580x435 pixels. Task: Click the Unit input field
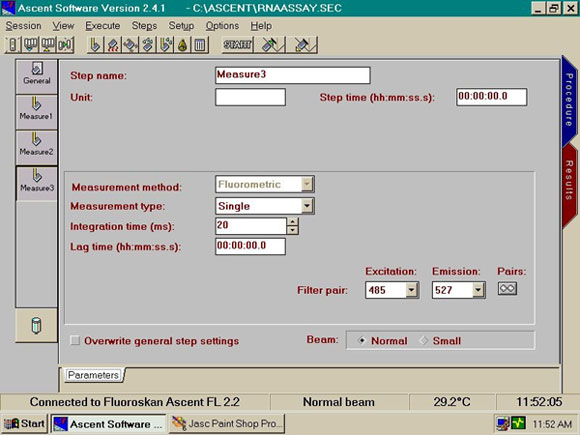click(x=250, y=97)
